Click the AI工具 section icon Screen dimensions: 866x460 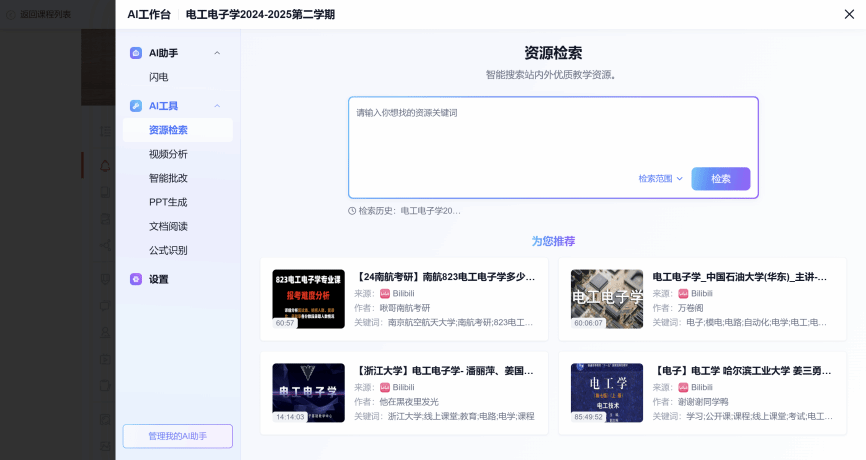pos(136,106)
